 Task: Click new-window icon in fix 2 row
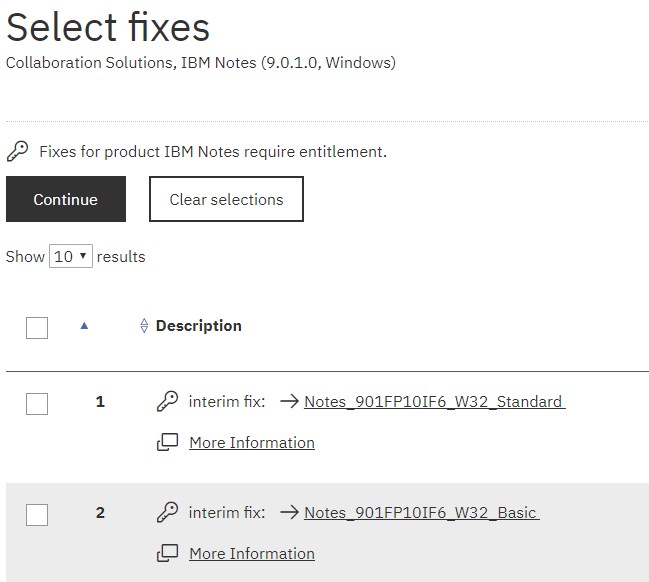(167, 553)
